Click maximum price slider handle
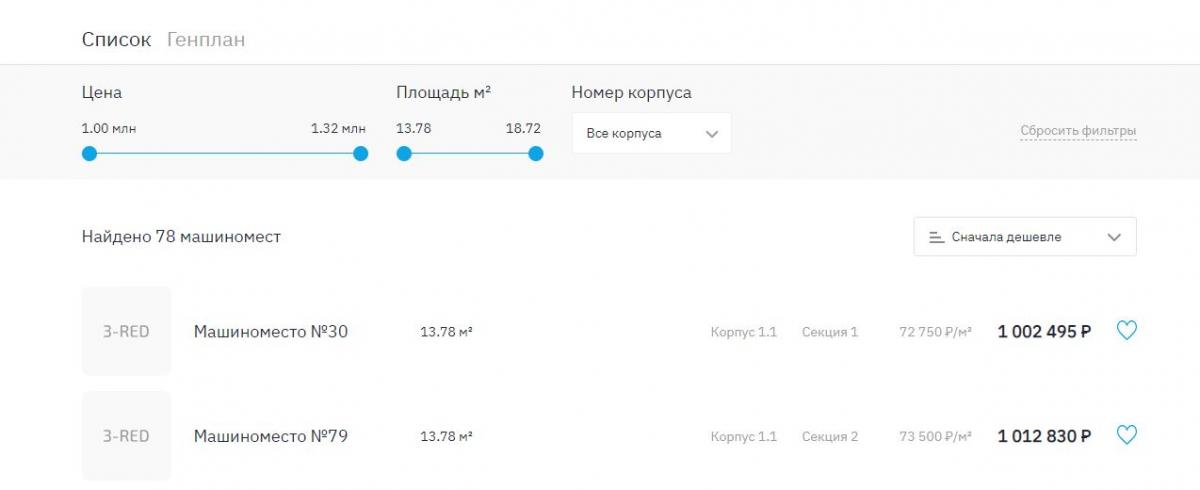The width and height of the screenshot is (1200, 490). coord(360,153)
